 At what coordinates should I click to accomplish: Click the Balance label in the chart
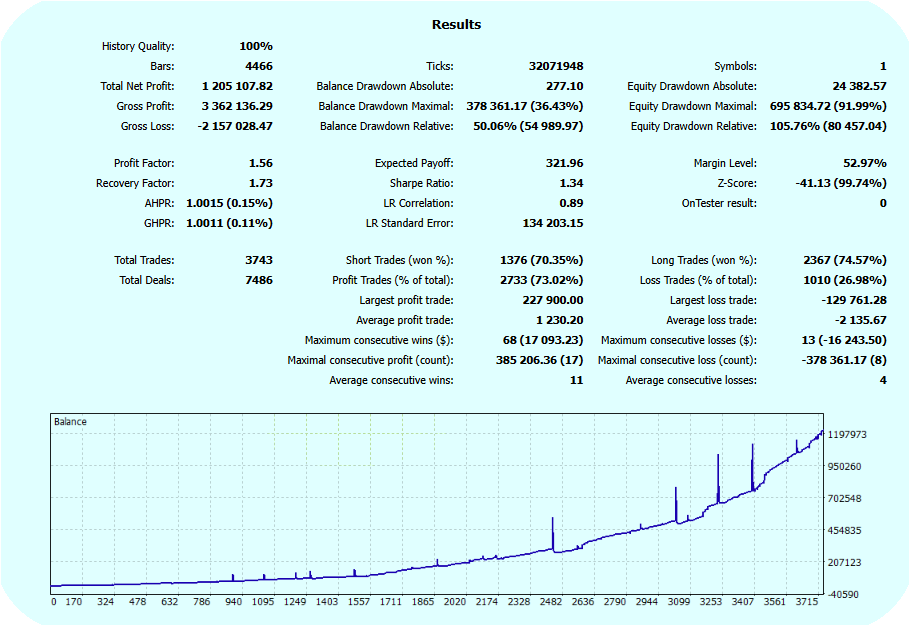[70, 422]
